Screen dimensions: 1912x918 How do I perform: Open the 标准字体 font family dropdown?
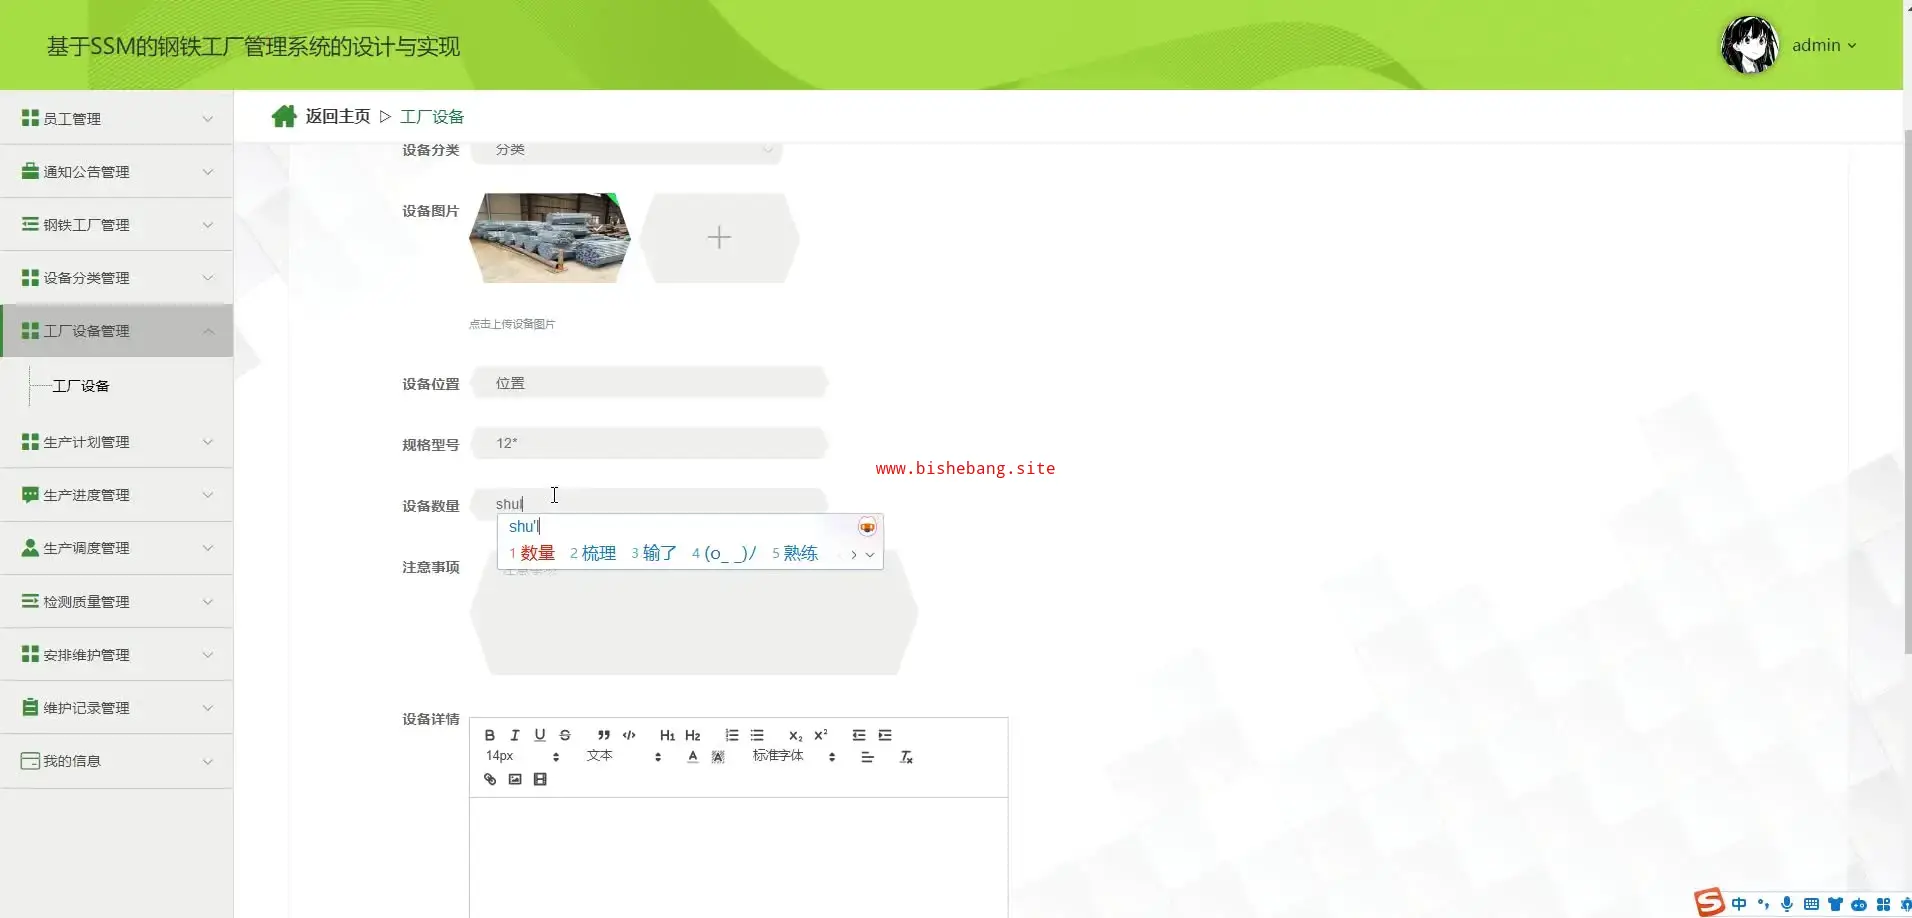794,757
